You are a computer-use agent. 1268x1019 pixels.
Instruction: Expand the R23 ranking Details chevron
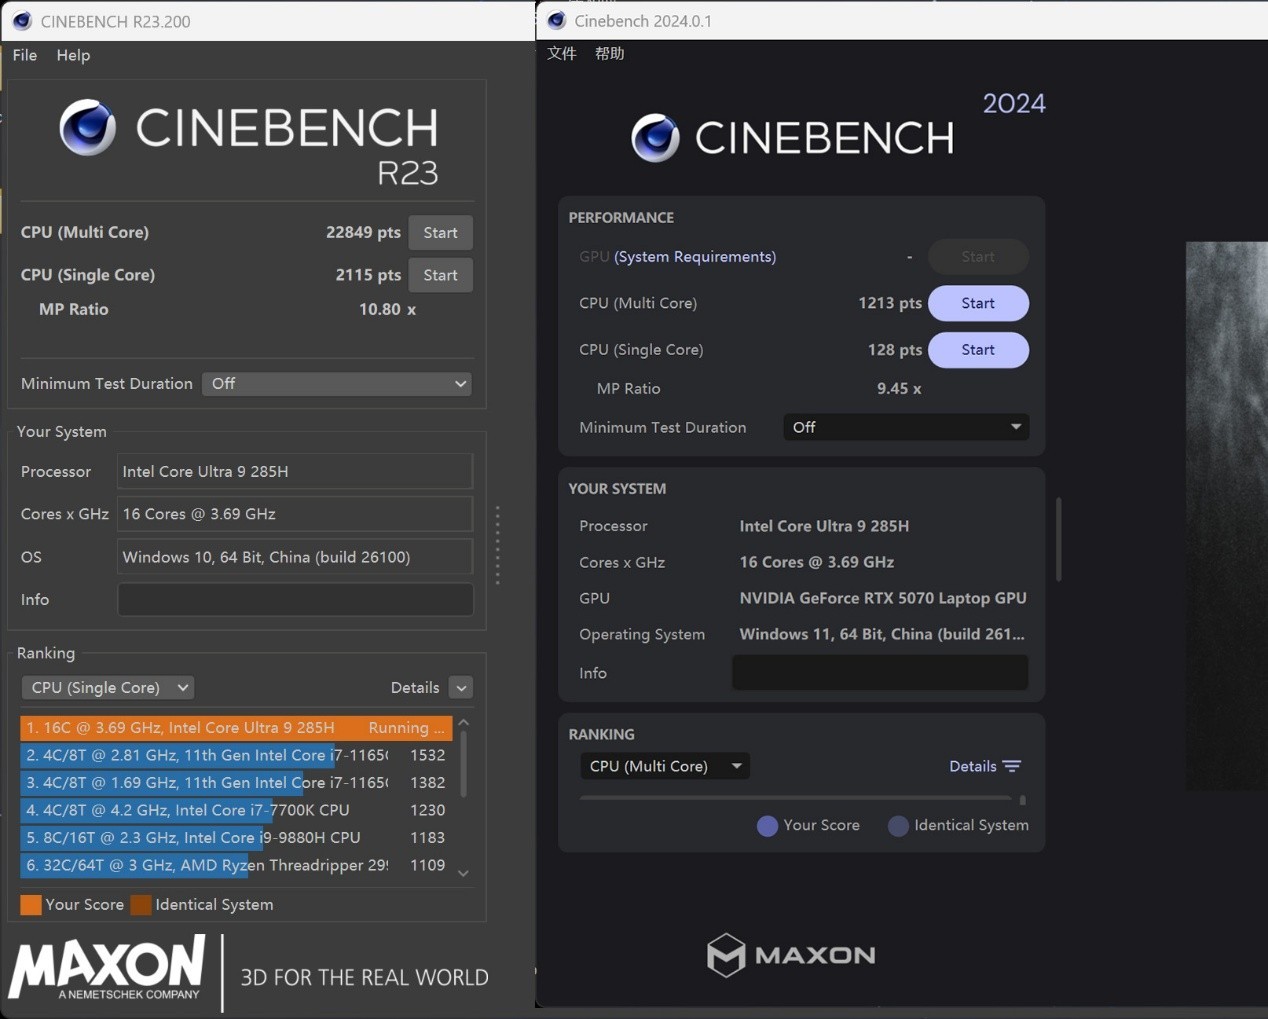(461, 688)
